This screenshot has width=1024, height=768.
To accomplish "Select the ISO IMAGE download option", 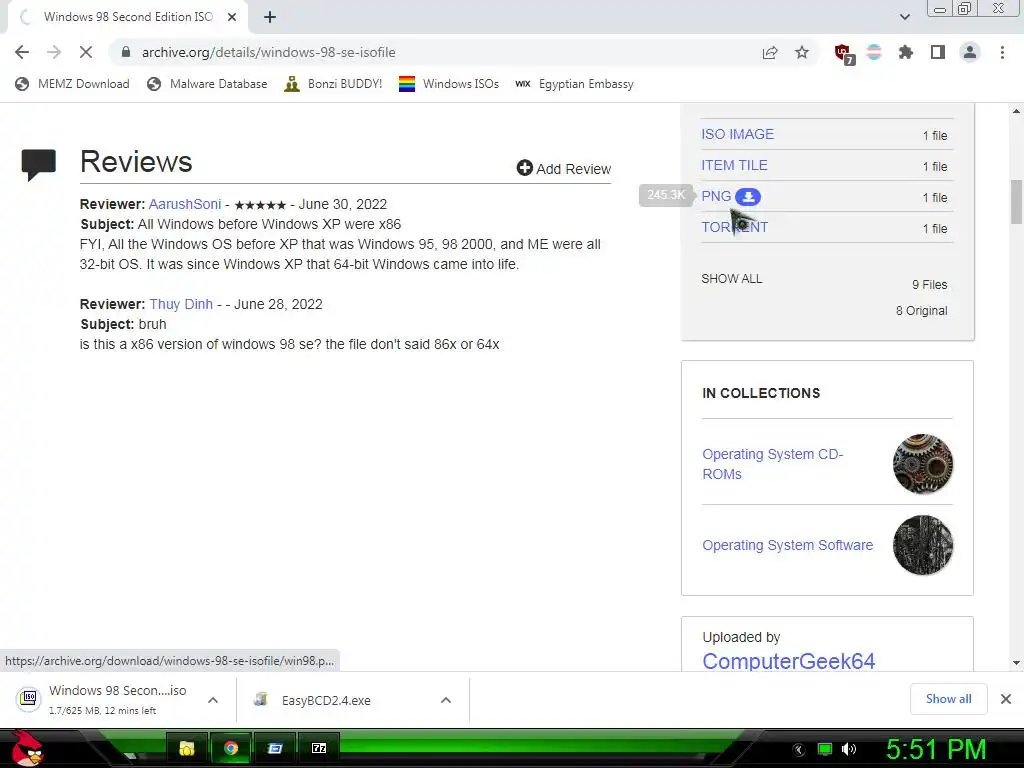I will point(737,134).
